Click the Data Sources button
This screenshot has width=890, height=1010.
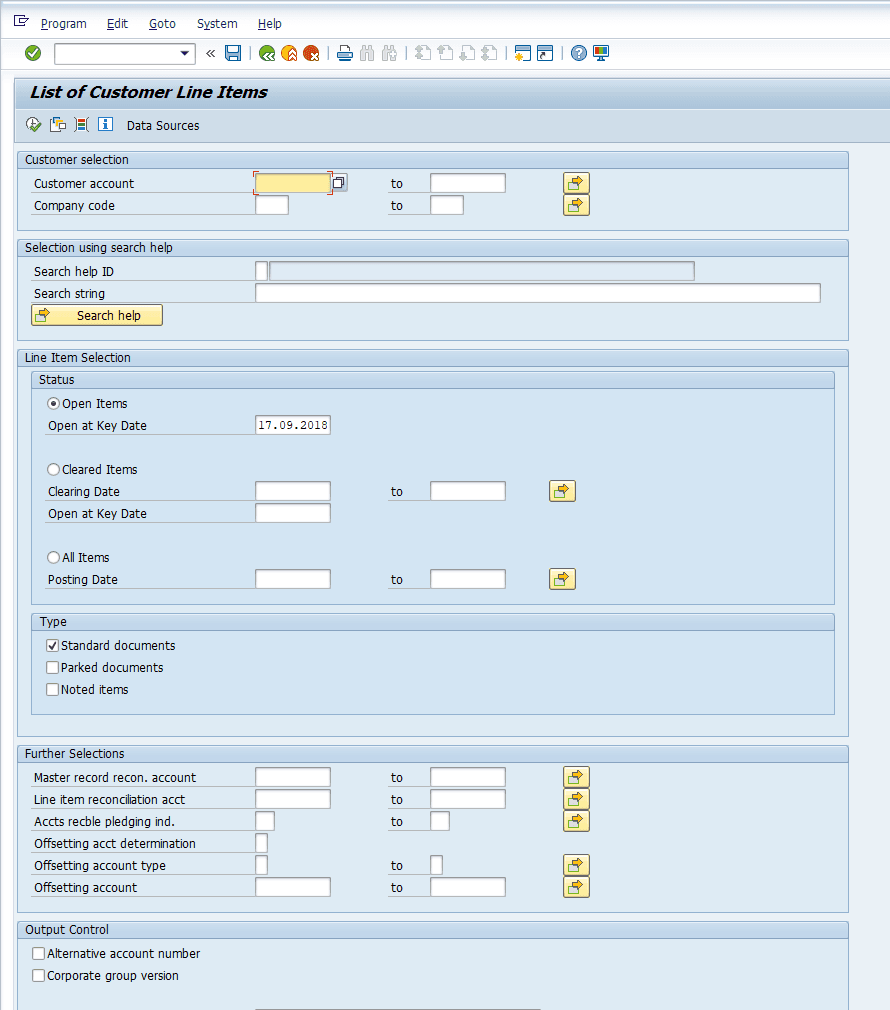coord(163,126)
